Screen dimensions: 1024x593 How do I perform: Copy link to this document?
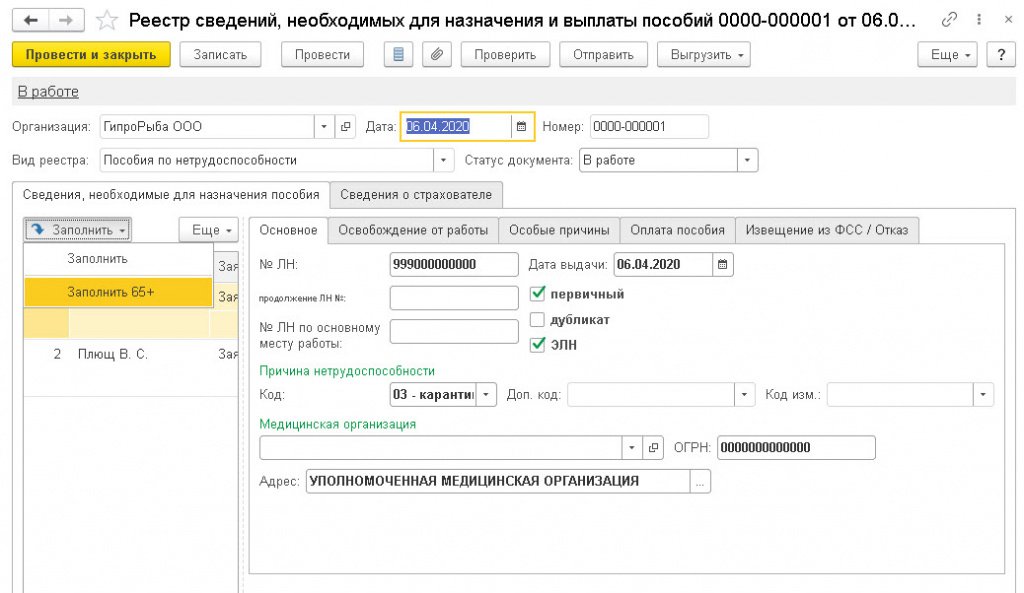(x=949, y=20)
